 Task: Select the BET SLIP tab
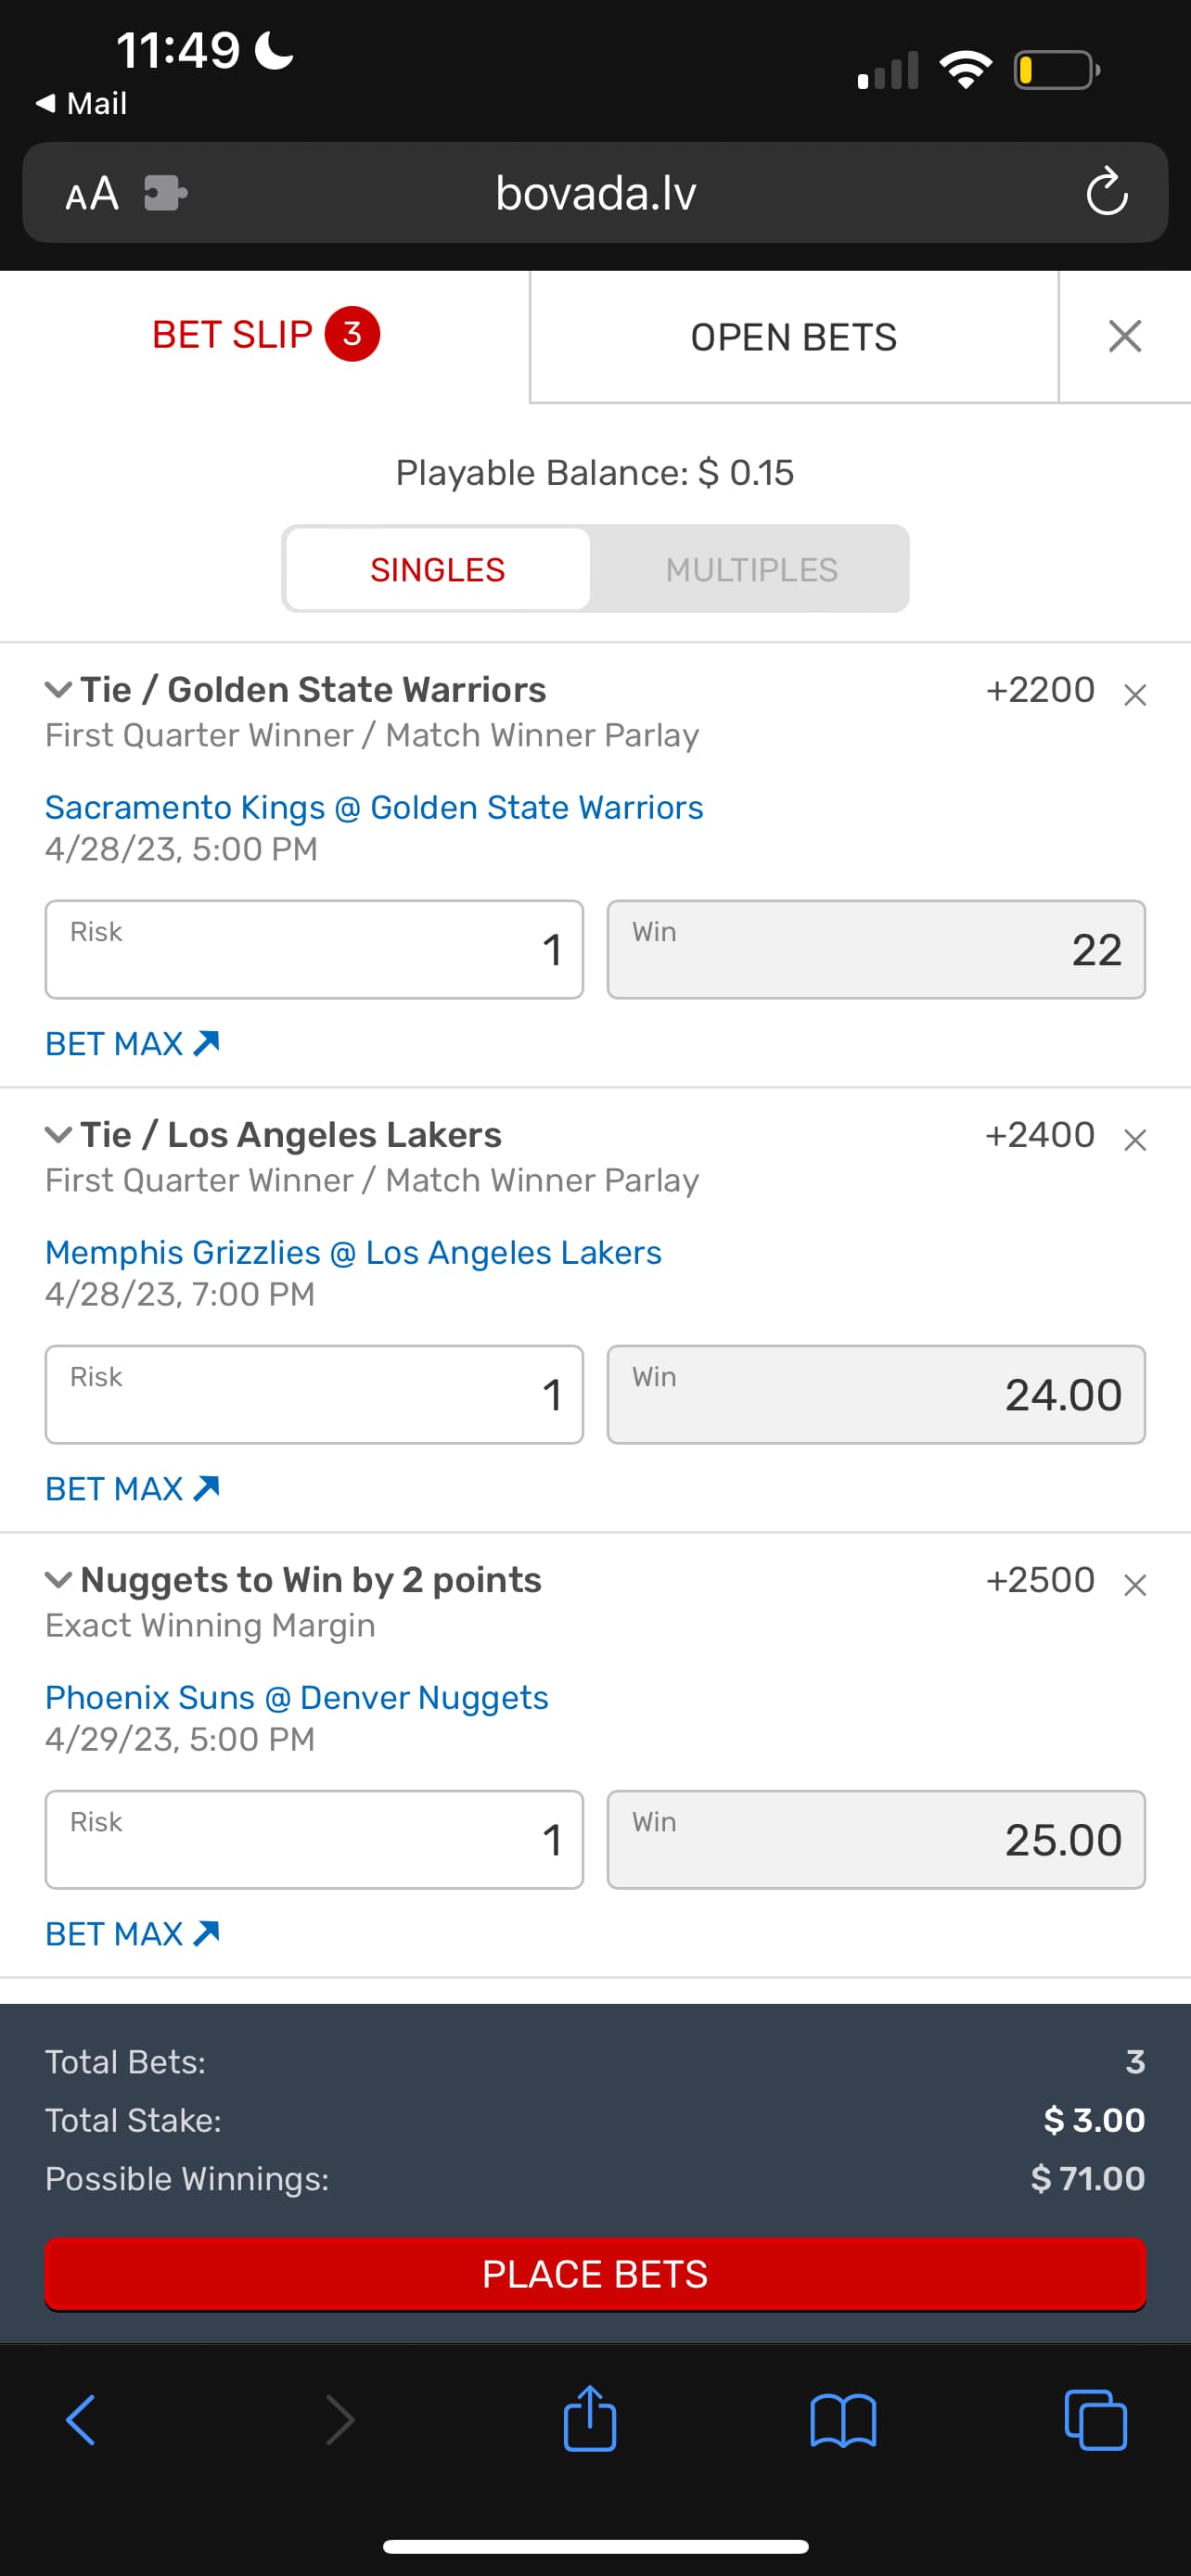pyautogui.click(x=265, y=335)
